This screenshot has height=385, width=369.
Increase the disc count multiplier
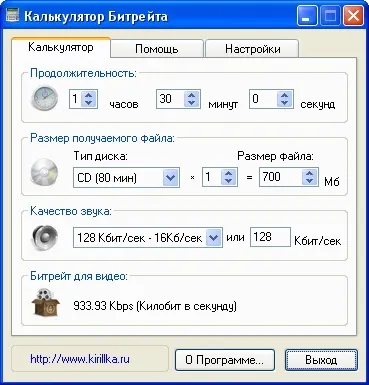(228, 173)
